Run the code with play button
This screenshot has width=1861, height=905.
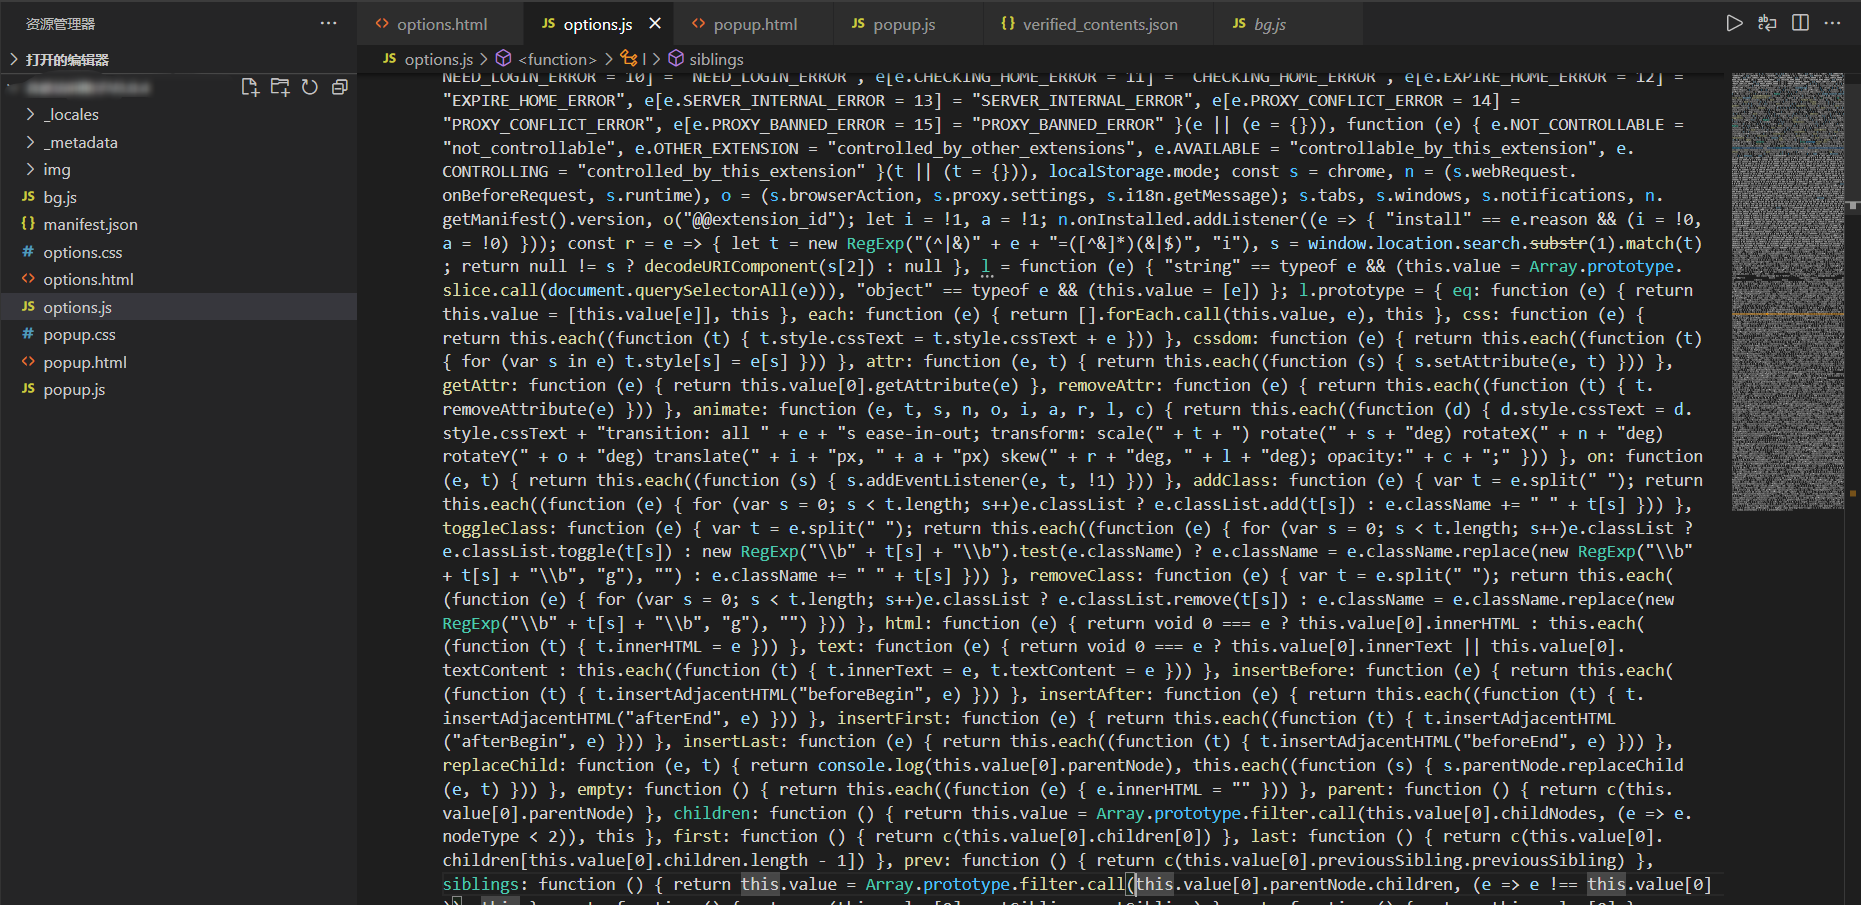(1734, 23)
